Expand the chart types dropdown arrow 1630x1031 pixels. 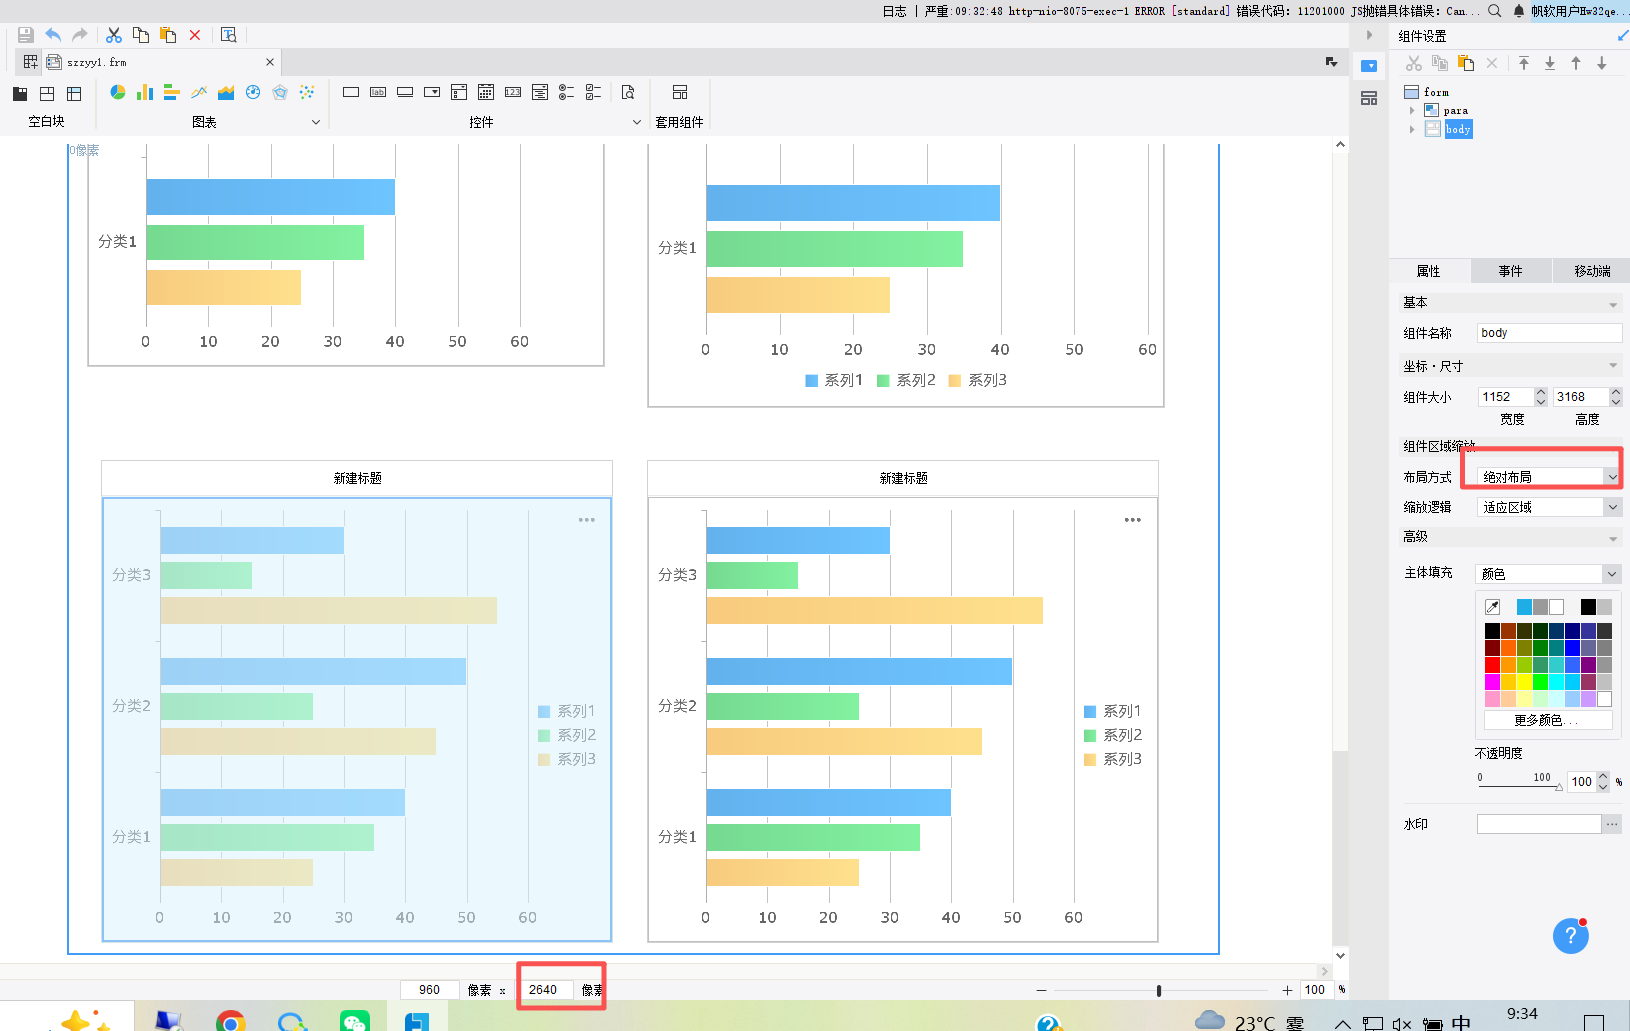[x=316, y=122]
